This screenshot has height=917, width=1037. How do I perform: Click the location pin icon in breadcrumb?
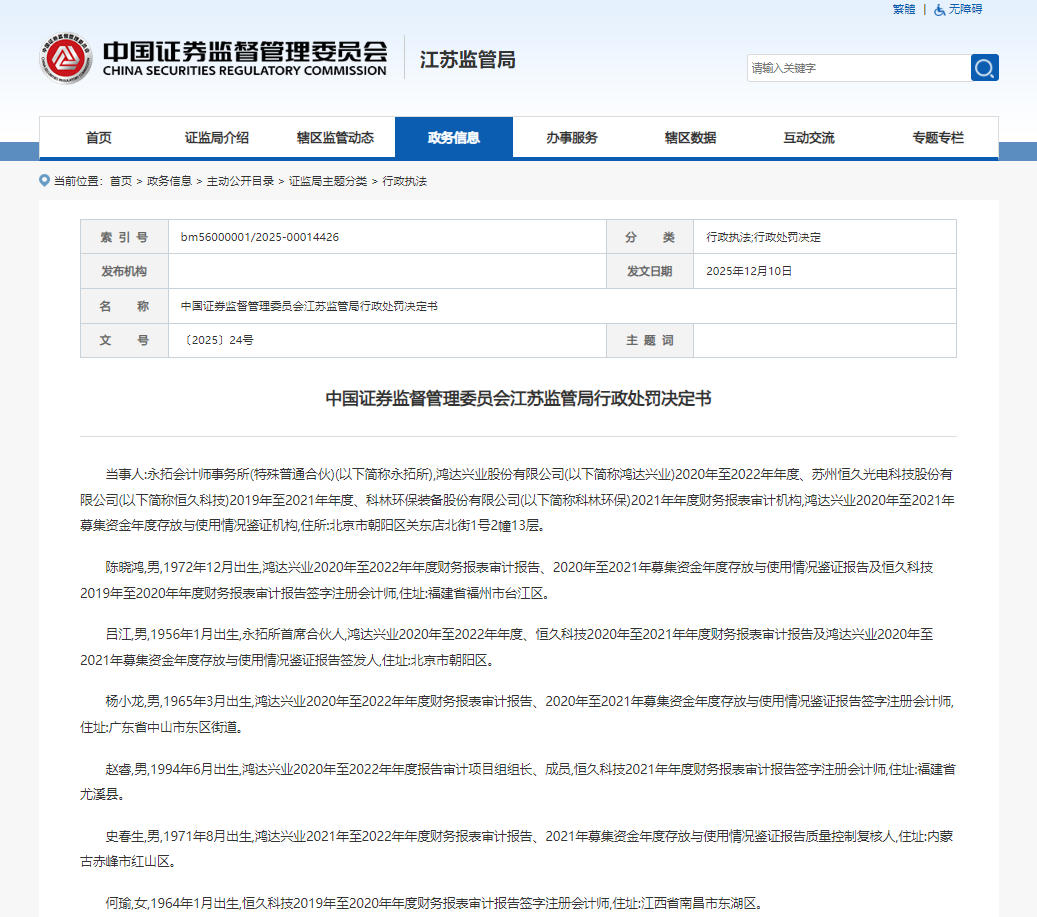tap(44, 181)
